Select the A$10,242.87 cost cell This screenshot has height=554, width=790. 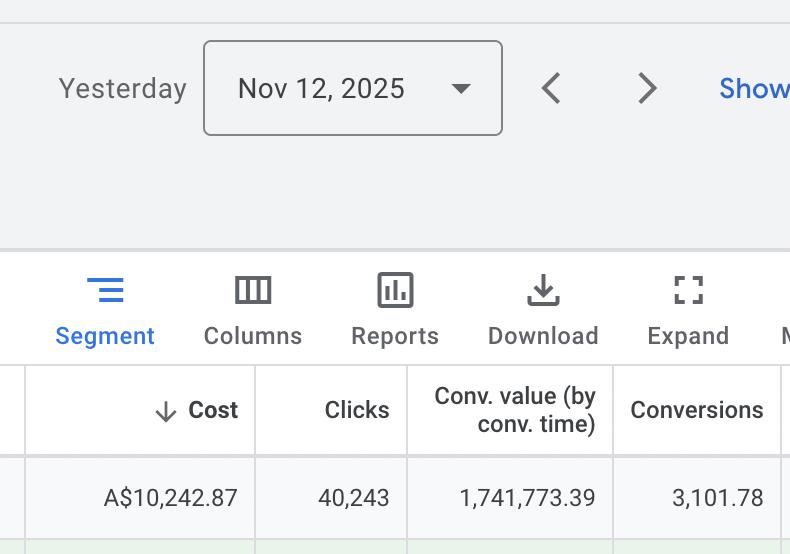click(x=140, y=498)
